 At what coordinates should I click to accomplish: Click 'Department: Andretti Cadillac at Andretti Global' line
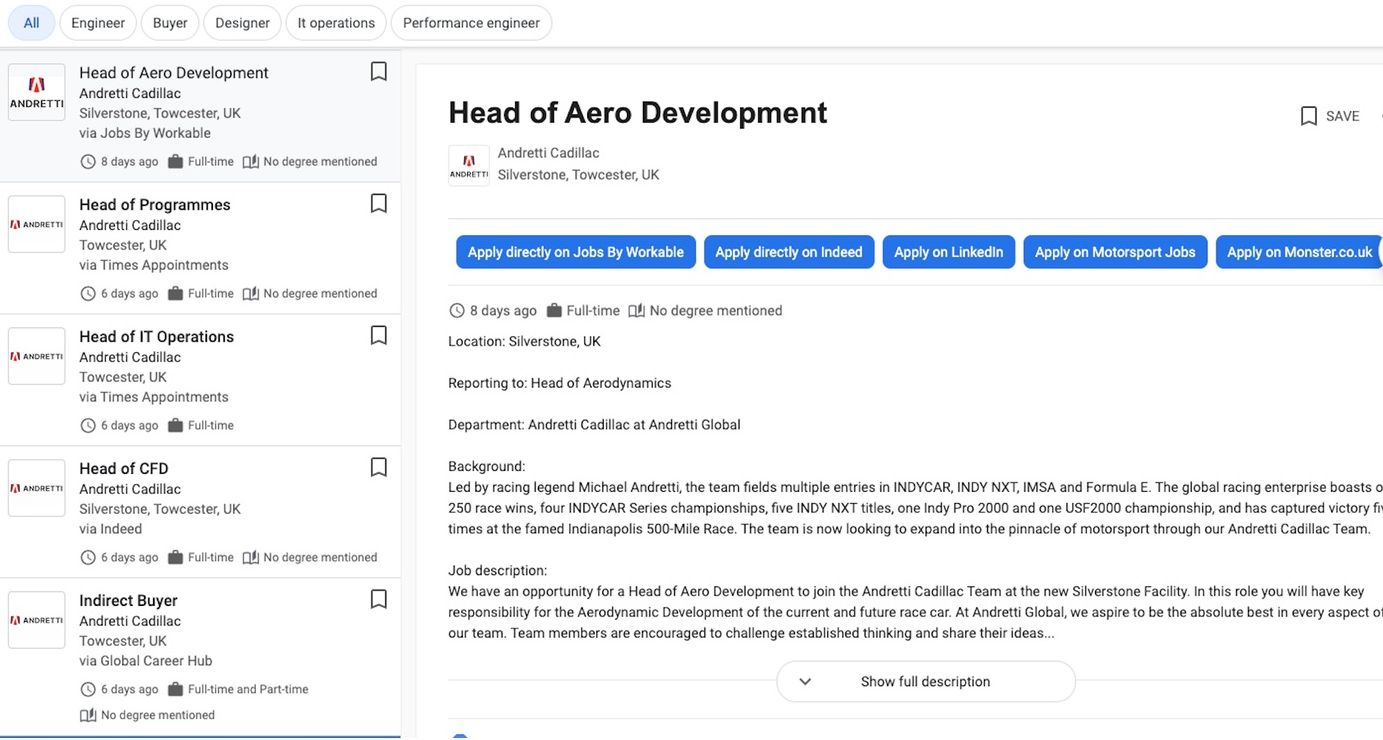click(x=594, y=425)
